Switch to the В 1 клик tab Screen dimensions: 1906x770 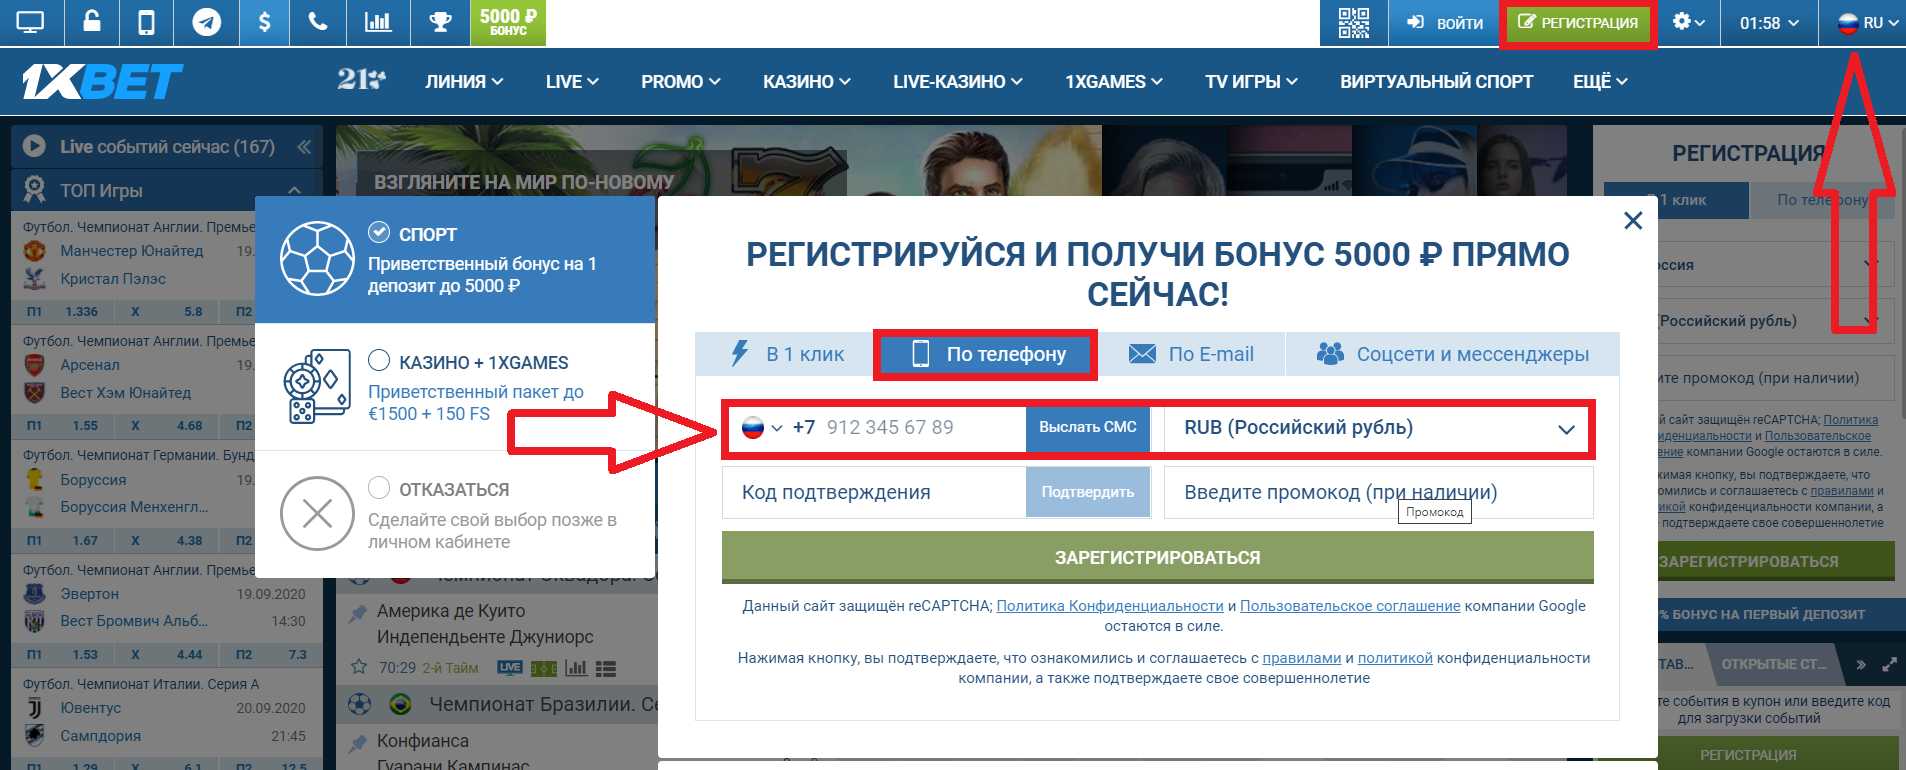pyautogui.click(x=785, y=354)
